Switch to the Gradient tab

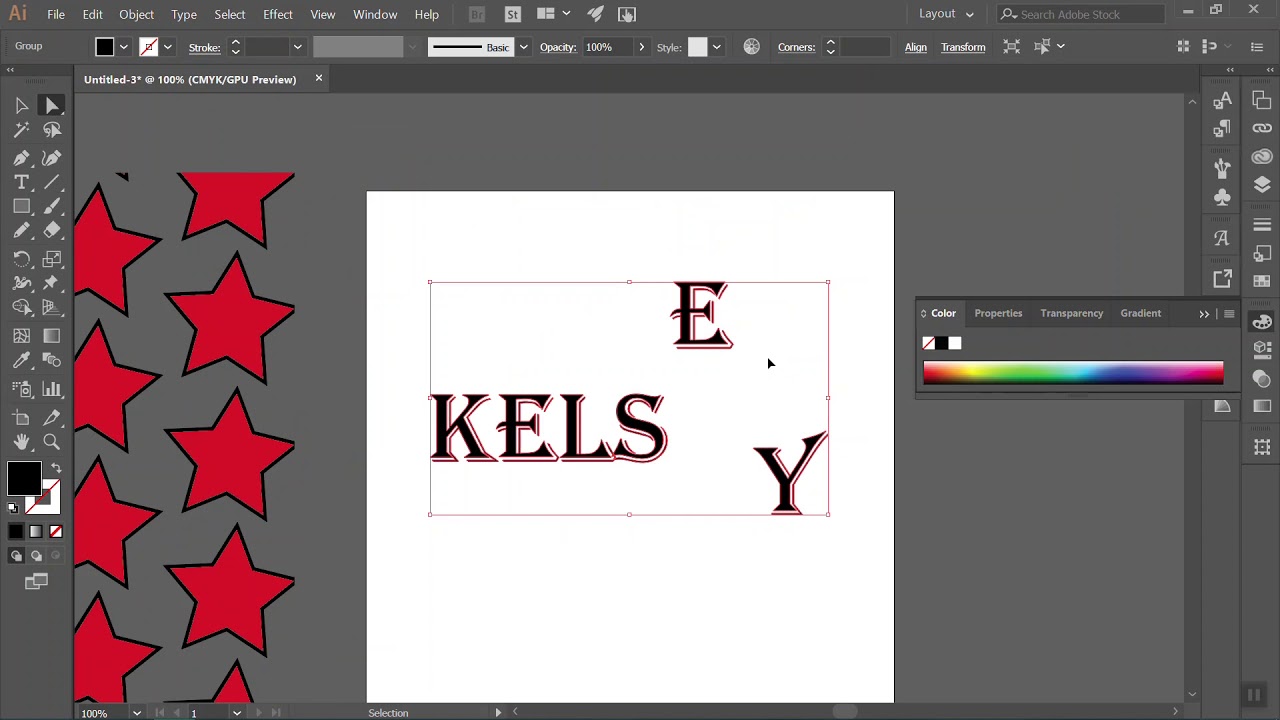click(1140, 313)
